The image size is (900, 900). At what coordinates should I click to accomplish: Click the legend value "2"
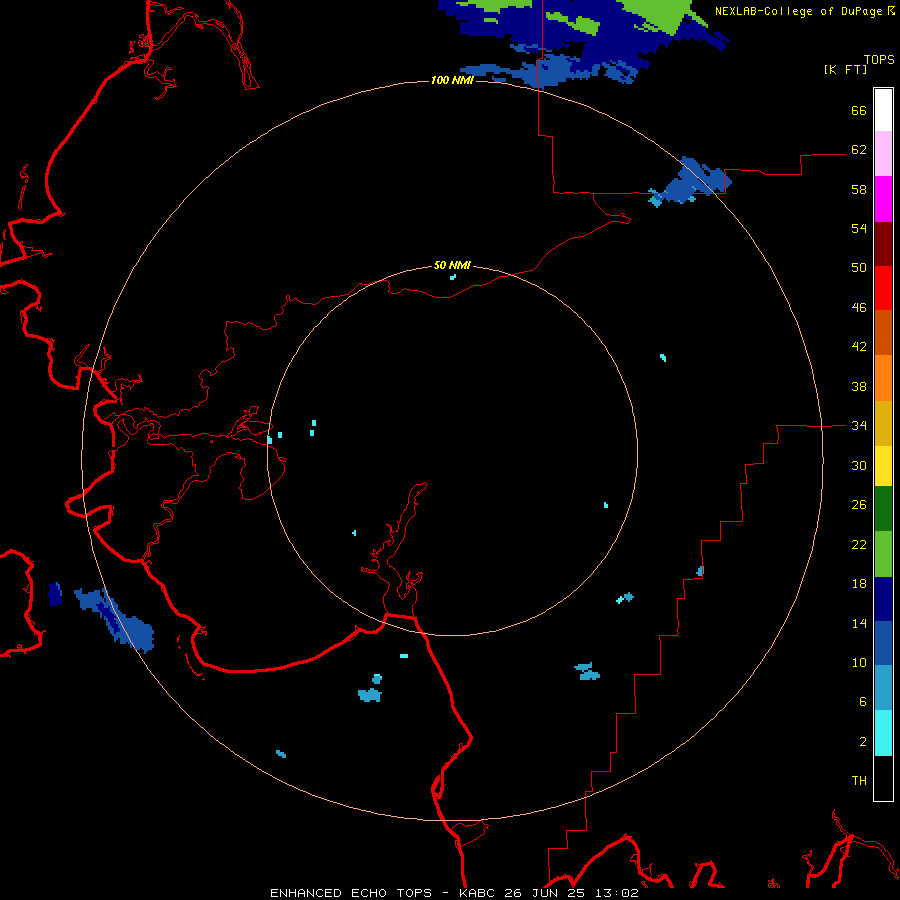(x=863, y=741)
